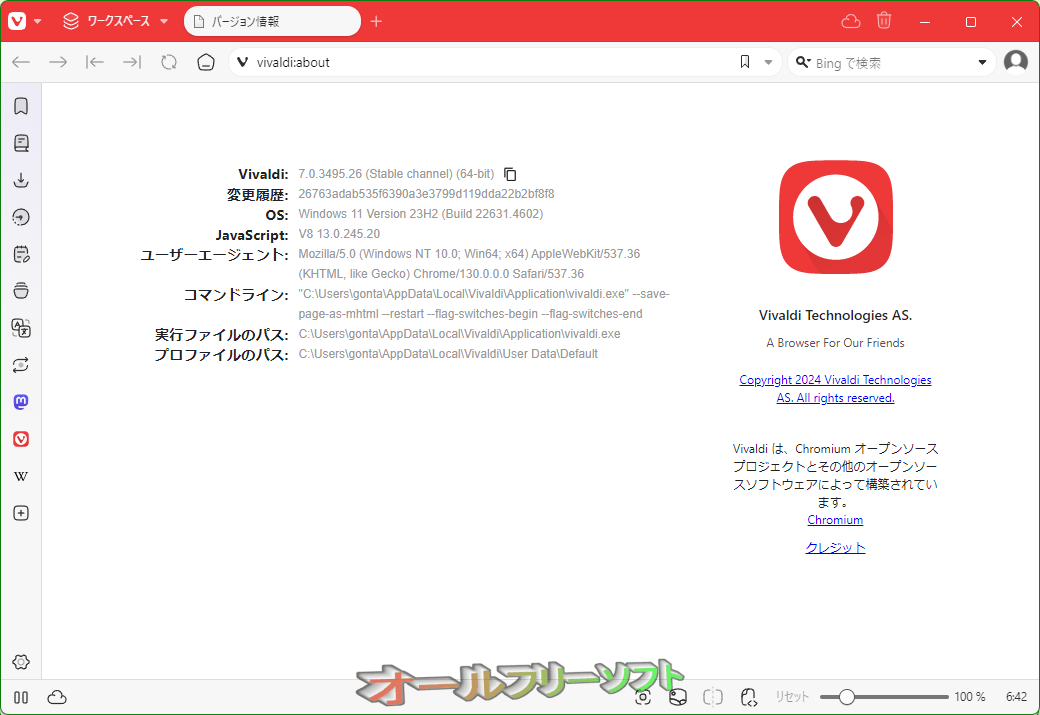1040x715 pixels.
Task: Open the Translate panel
Action: [20, 327]
